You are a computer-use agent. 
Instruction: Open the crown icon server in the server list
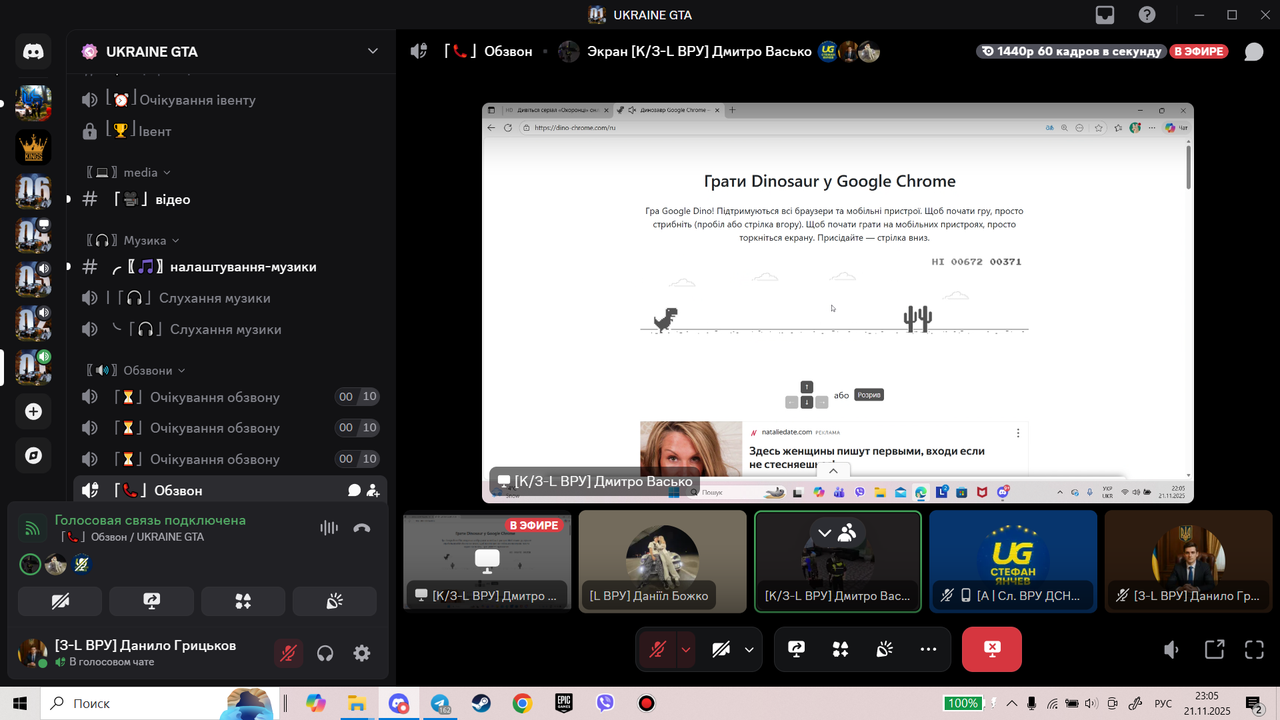[x=33, y=148]
